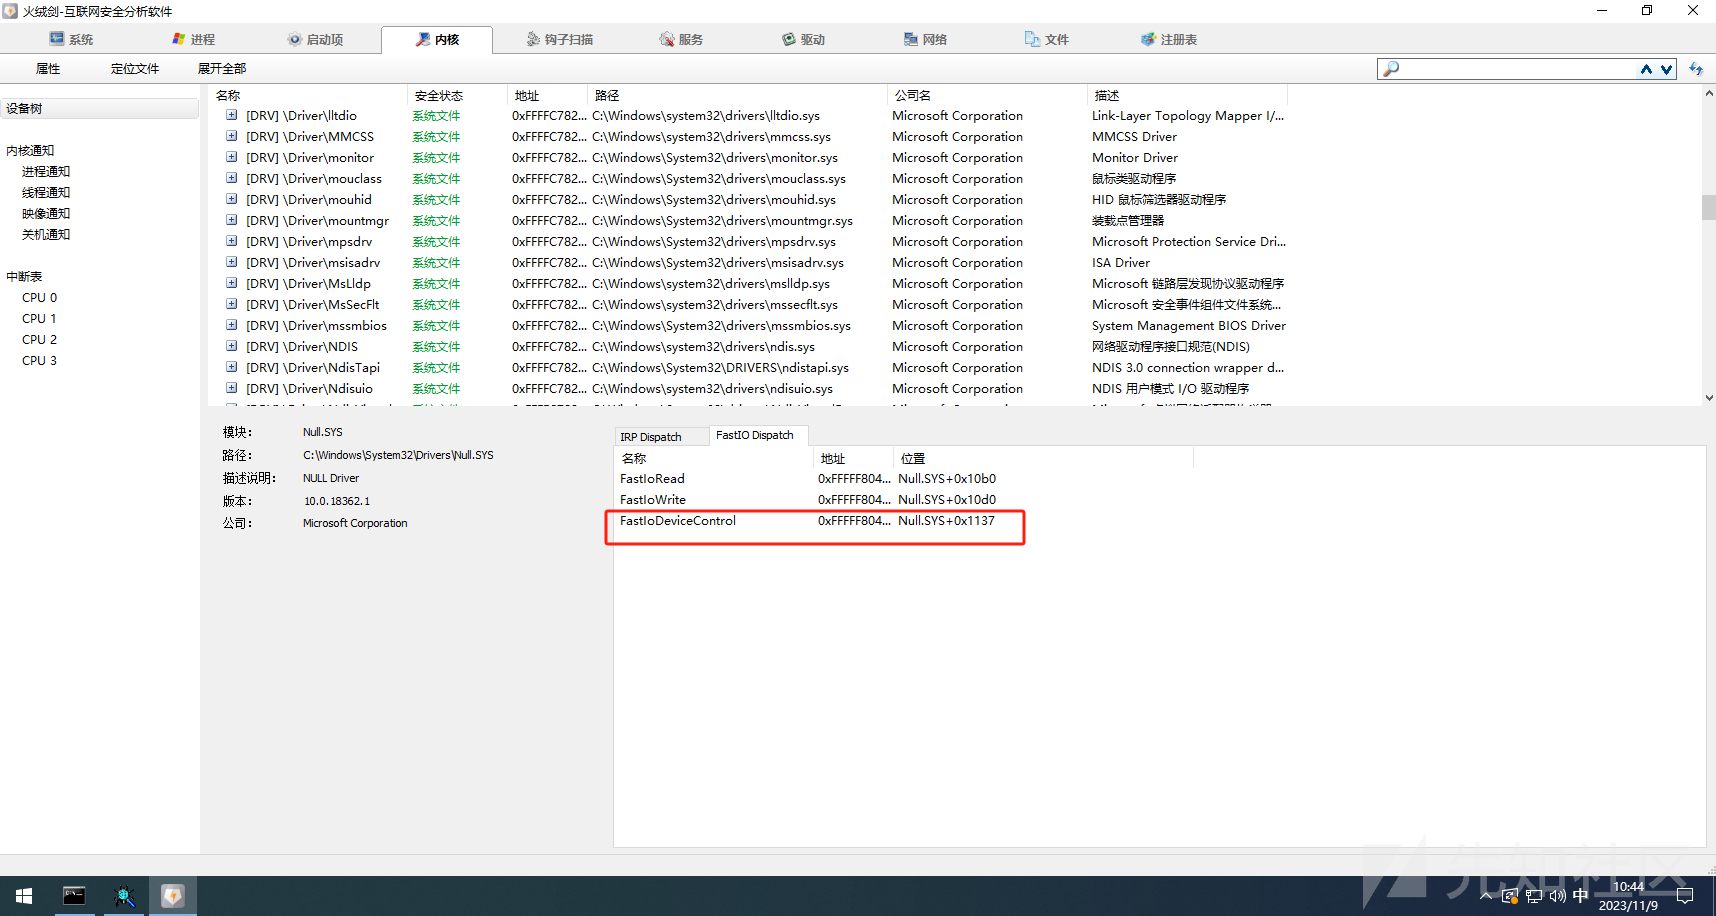Expand the \Driver\Ndisuio row
Viewport: 1716px width, 916px height.
[x=231, y=388]
